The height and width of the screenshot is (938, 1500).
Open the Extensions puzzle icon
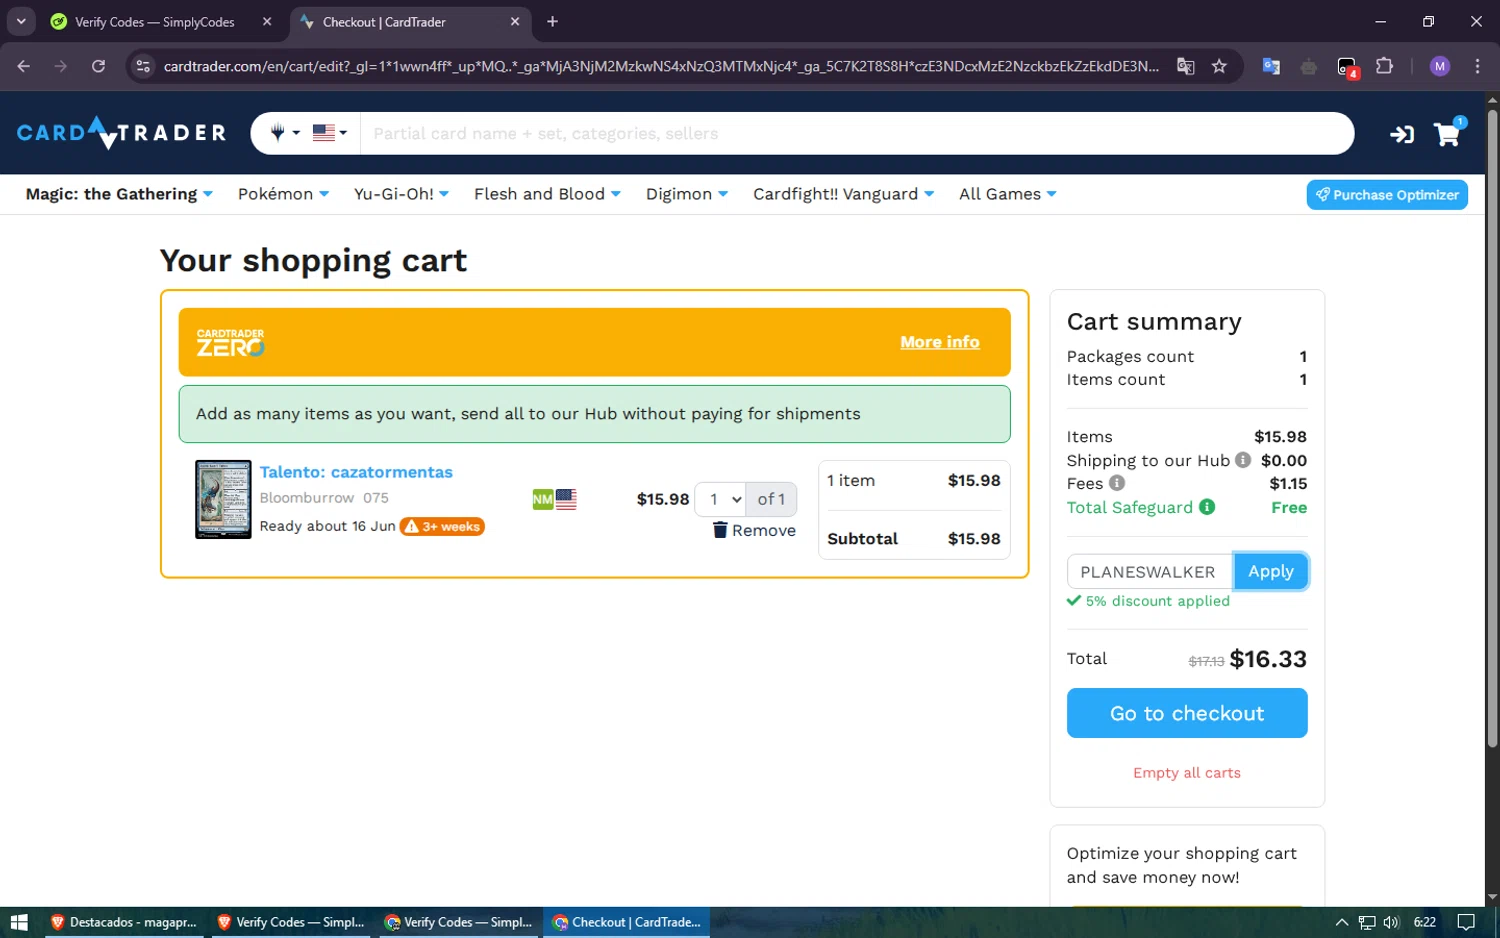1384,66
